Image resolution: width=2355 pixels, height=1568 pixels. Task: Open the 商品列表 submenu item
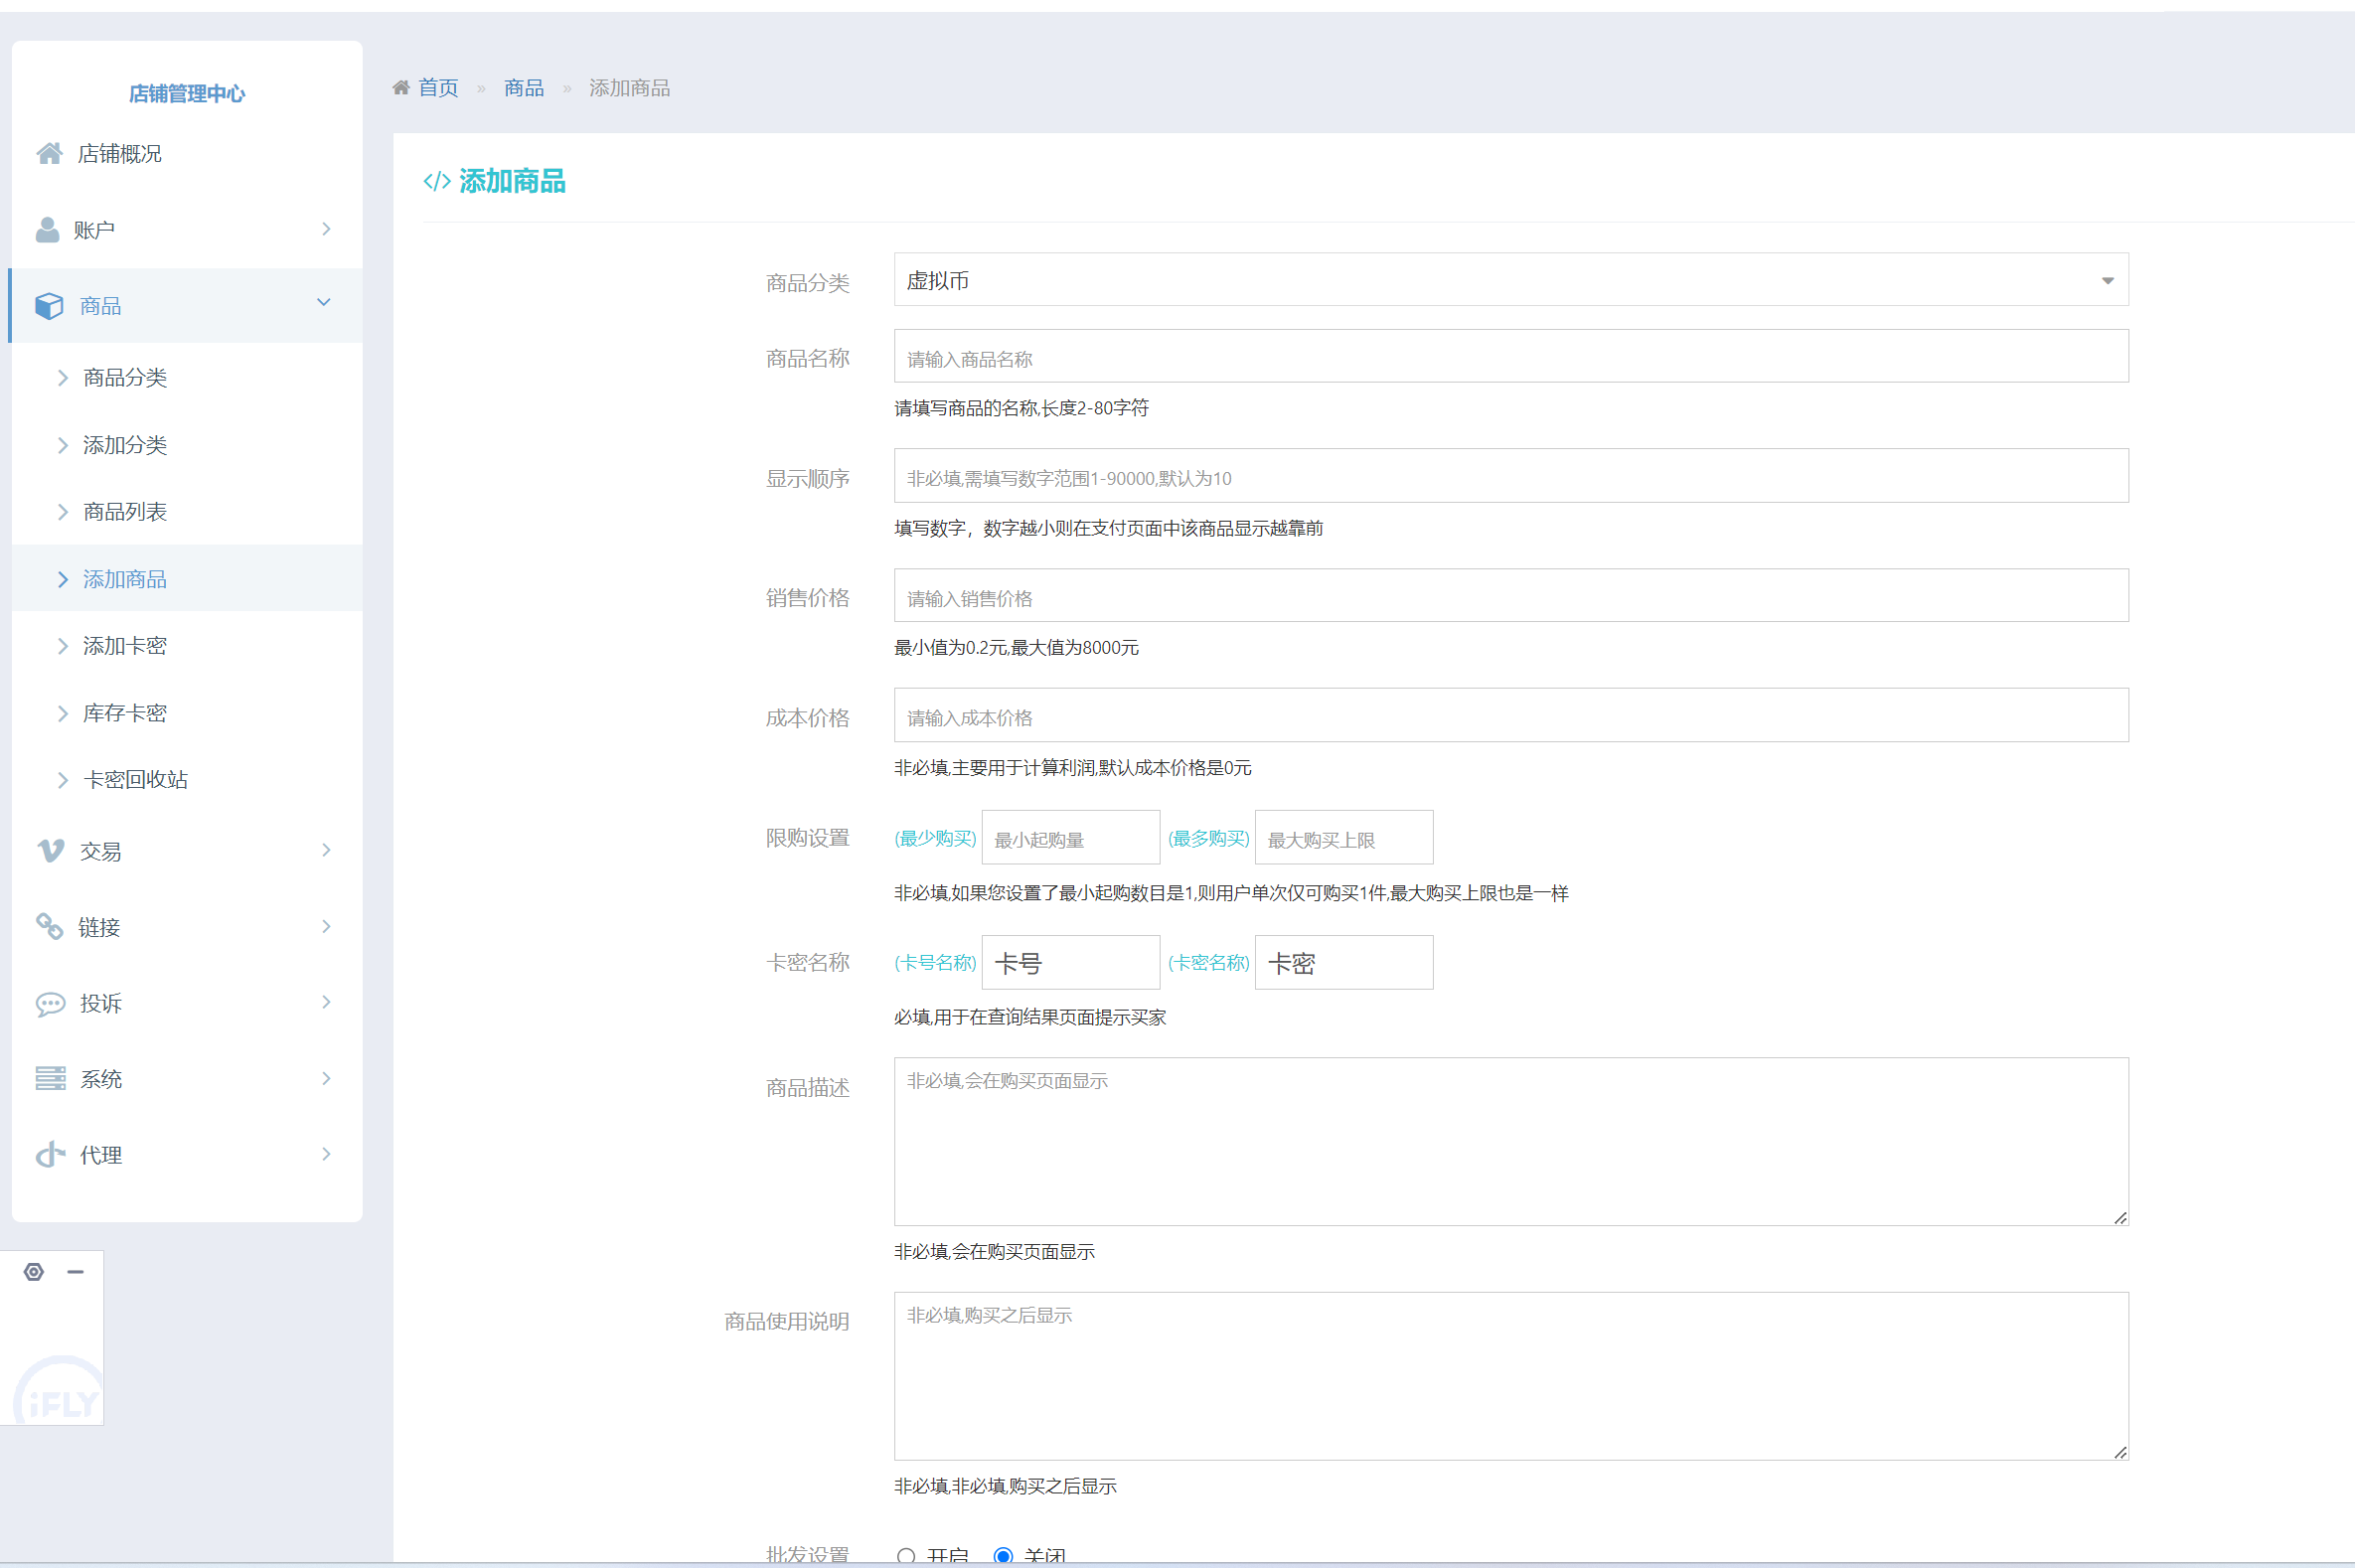125,512
